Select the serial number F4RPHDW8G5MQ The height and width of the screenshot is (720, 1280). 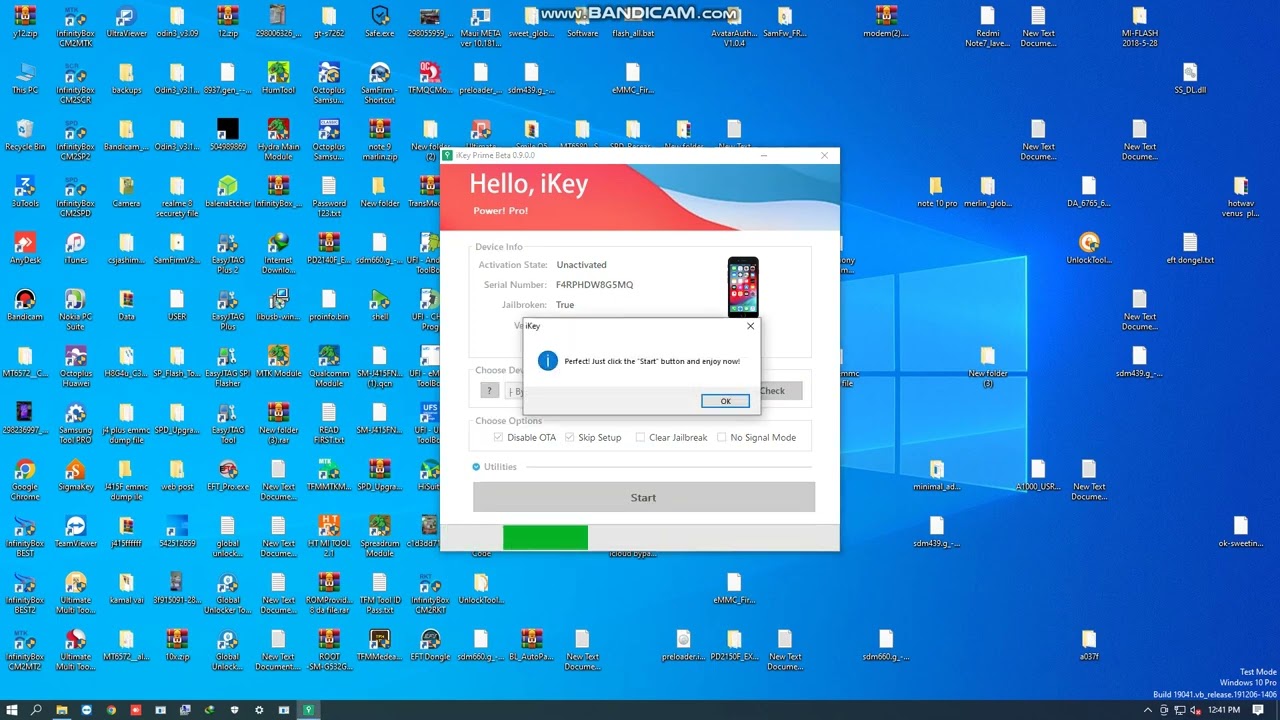pyautogui.click(x=594, y=285)
